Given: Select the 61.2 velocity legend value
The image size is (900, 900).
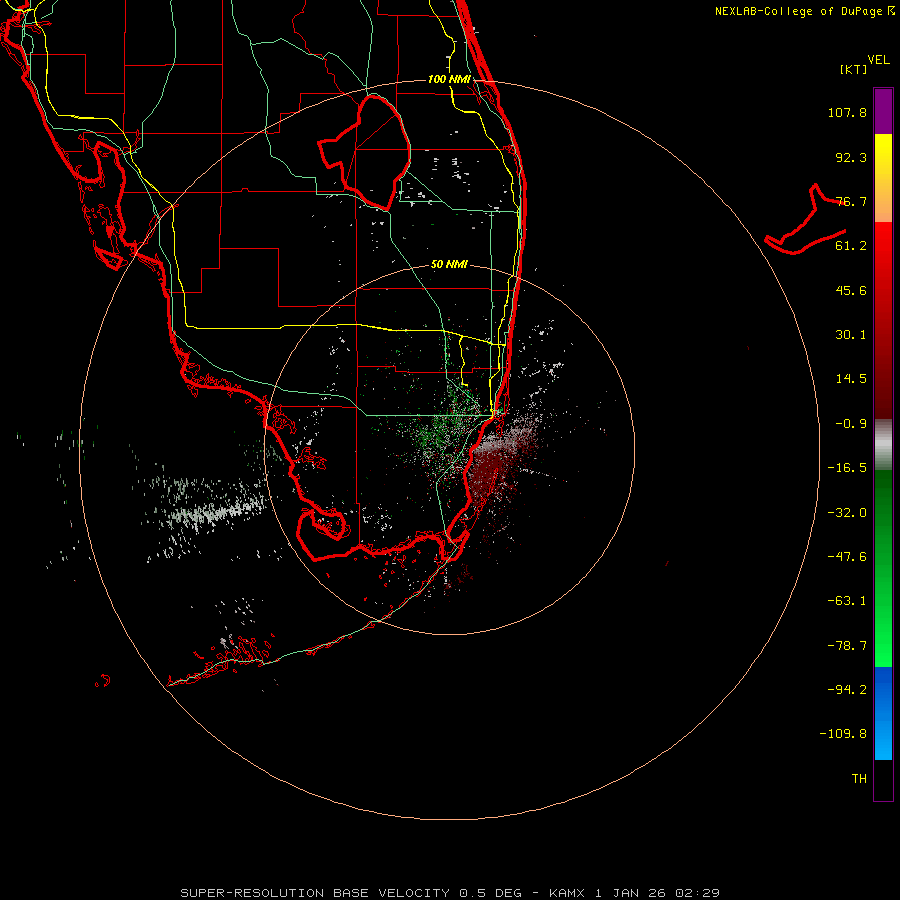Looking at the screenshot, I should click(x=851, y=246).
